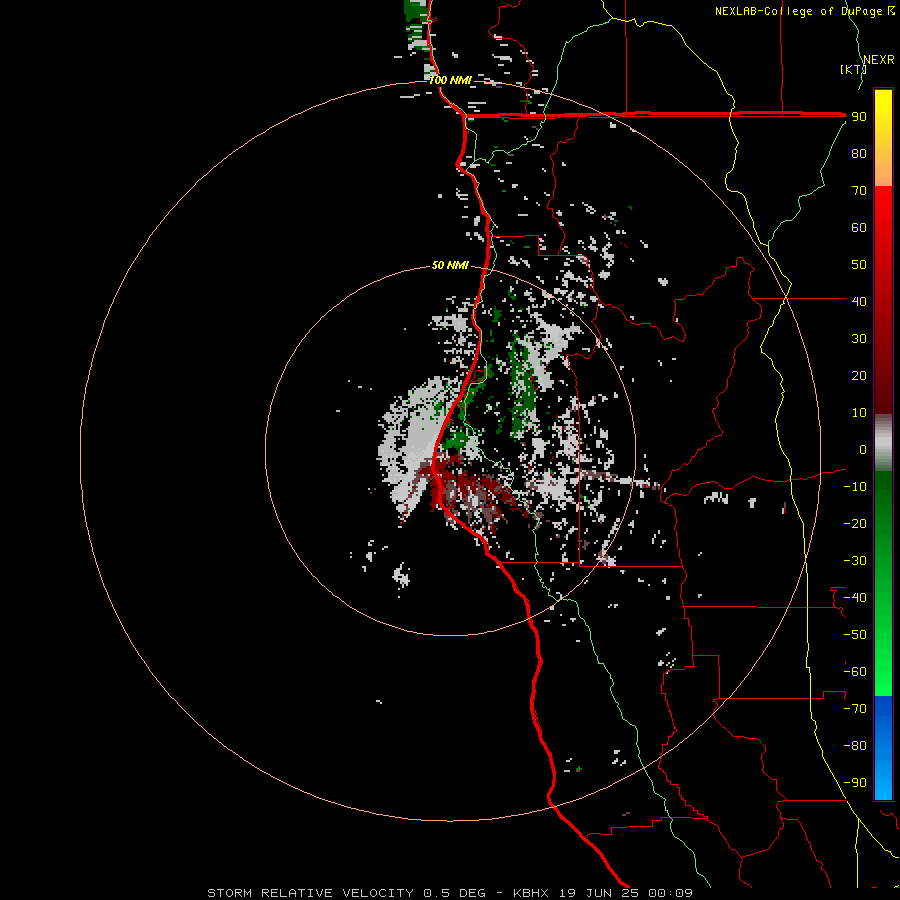Click the "100 NMI" range ring label
The width and height of the screenshot is (900, 900).
tap(450, 80)
